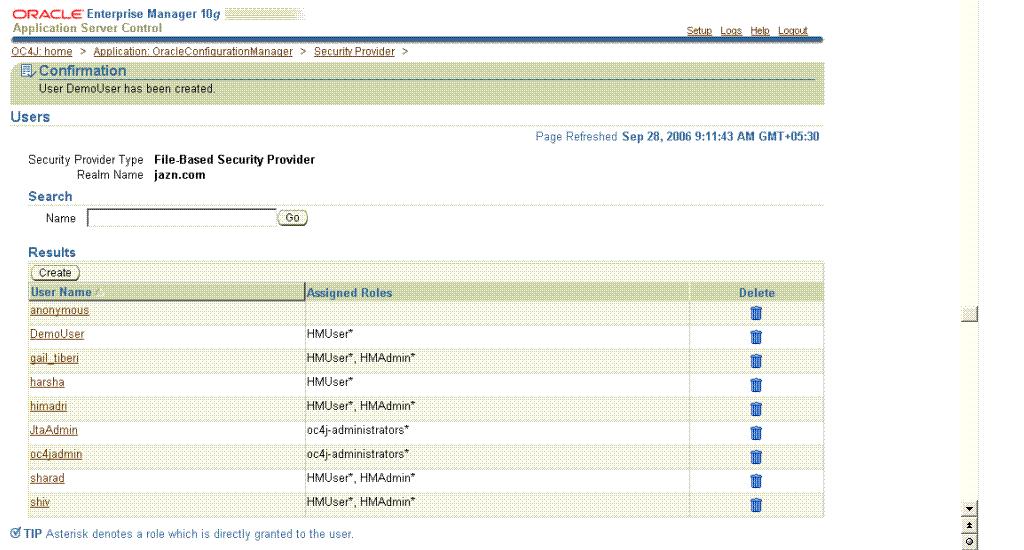Go to Application: OracleConfigurationManager breadcrumb
Viewport: 1024px width, 550px height.
coord(193,52)
